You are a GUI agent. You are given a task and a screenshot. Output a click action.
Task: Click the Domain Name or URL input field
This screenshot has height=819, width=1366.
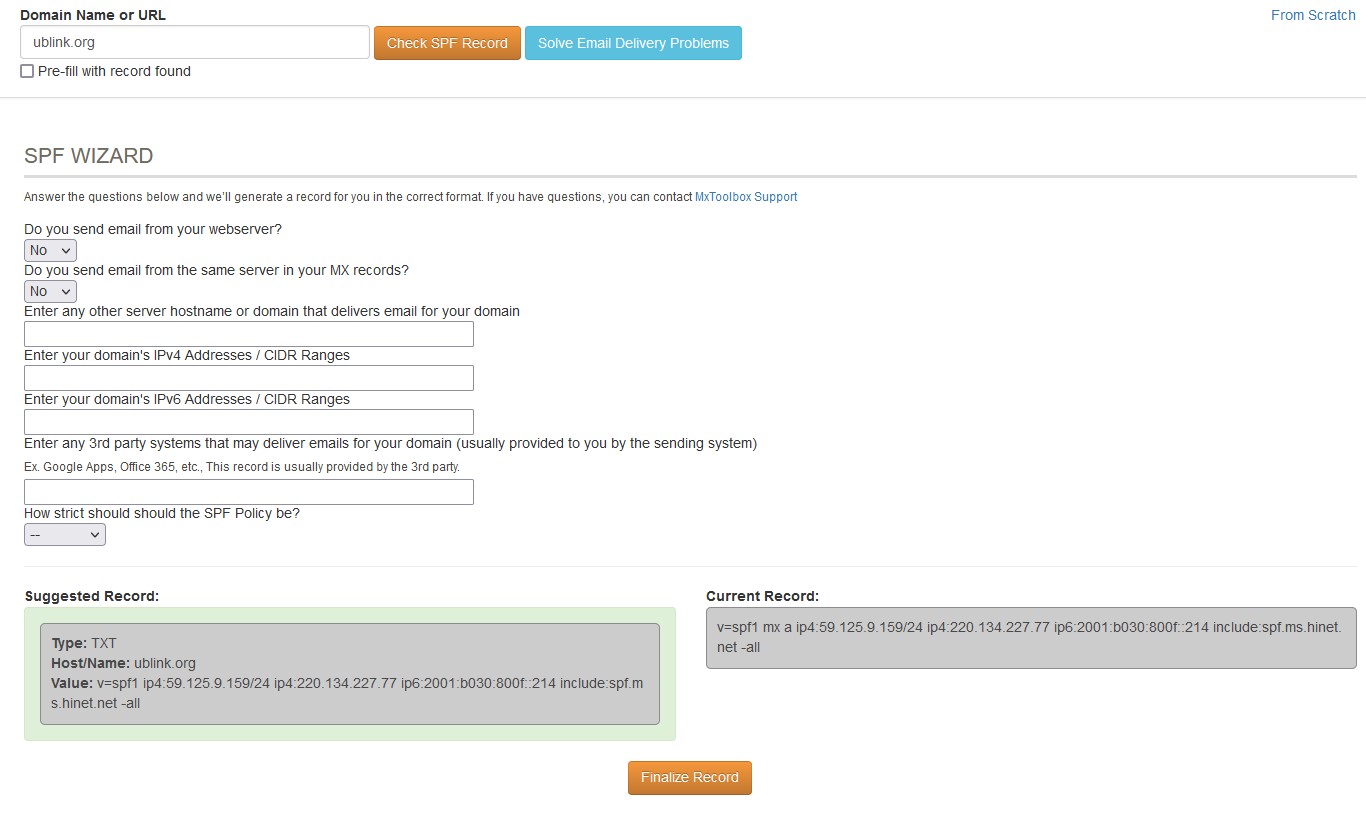[195, 43]
